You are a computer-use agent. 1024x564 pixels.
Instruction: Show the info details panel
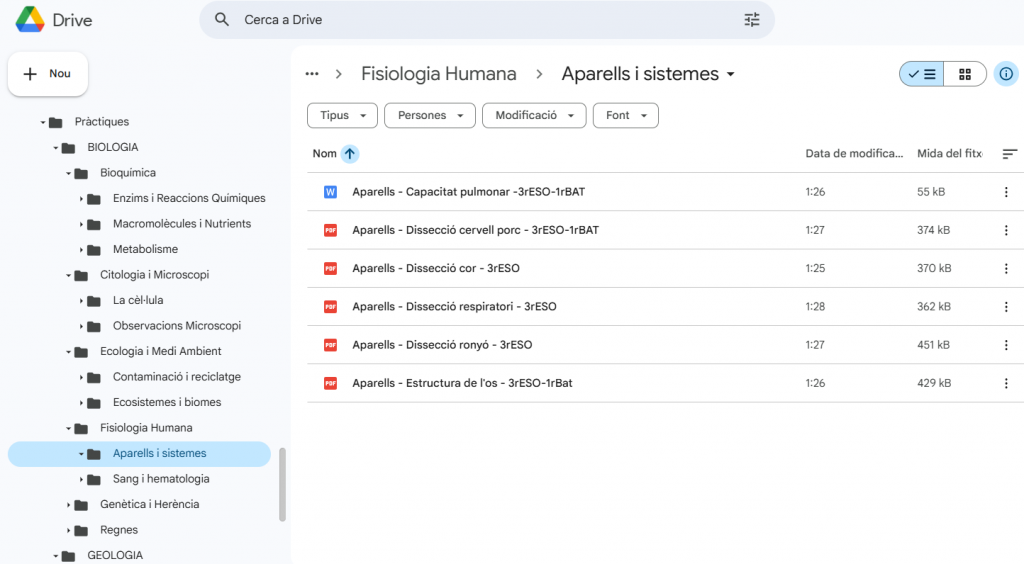click(x=1006, y=74)
